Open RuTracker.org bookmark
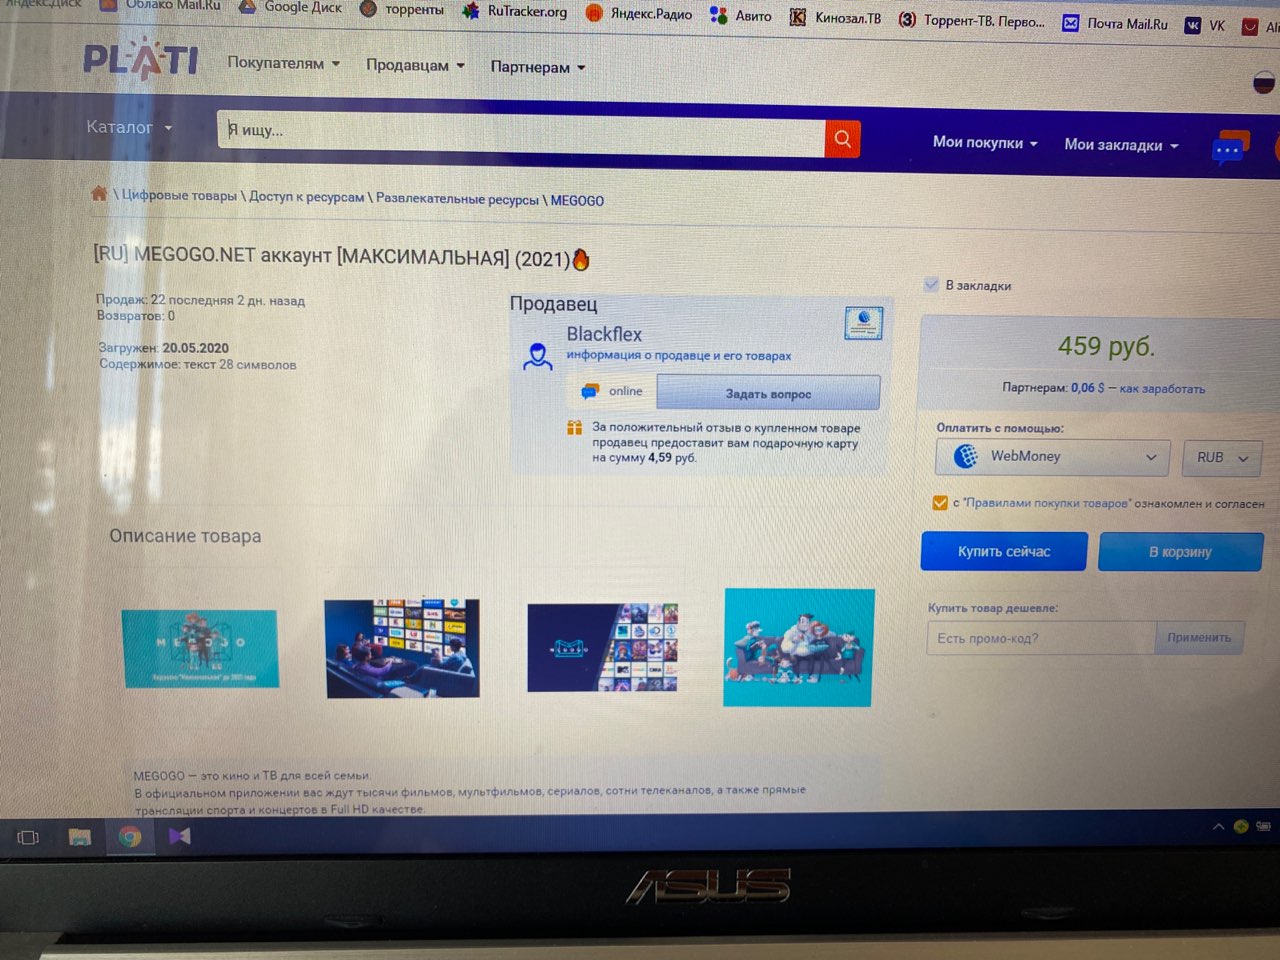The image size is (1280, 960). [x=516, y=12]
